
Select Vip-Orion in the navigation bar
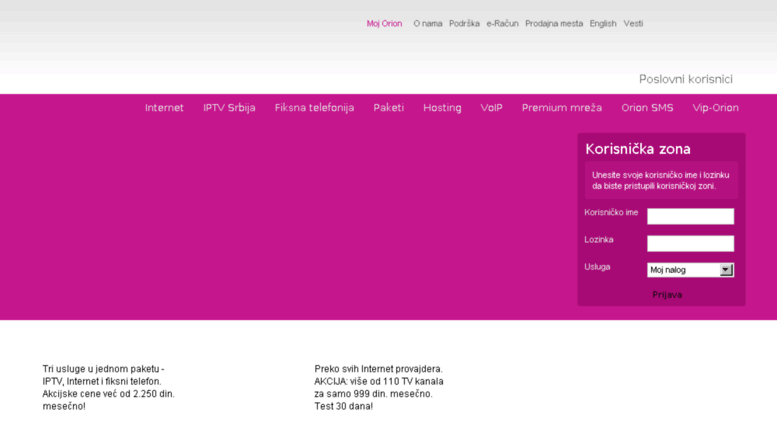[x=716, y=107]
